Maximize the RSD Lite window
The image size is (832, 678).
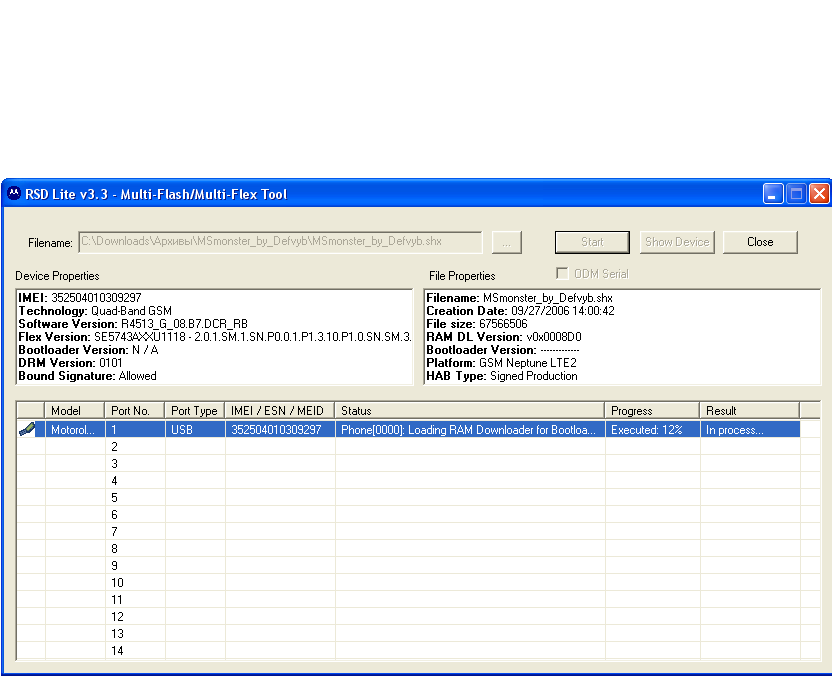pyautogui.click(x=796, y=194)
